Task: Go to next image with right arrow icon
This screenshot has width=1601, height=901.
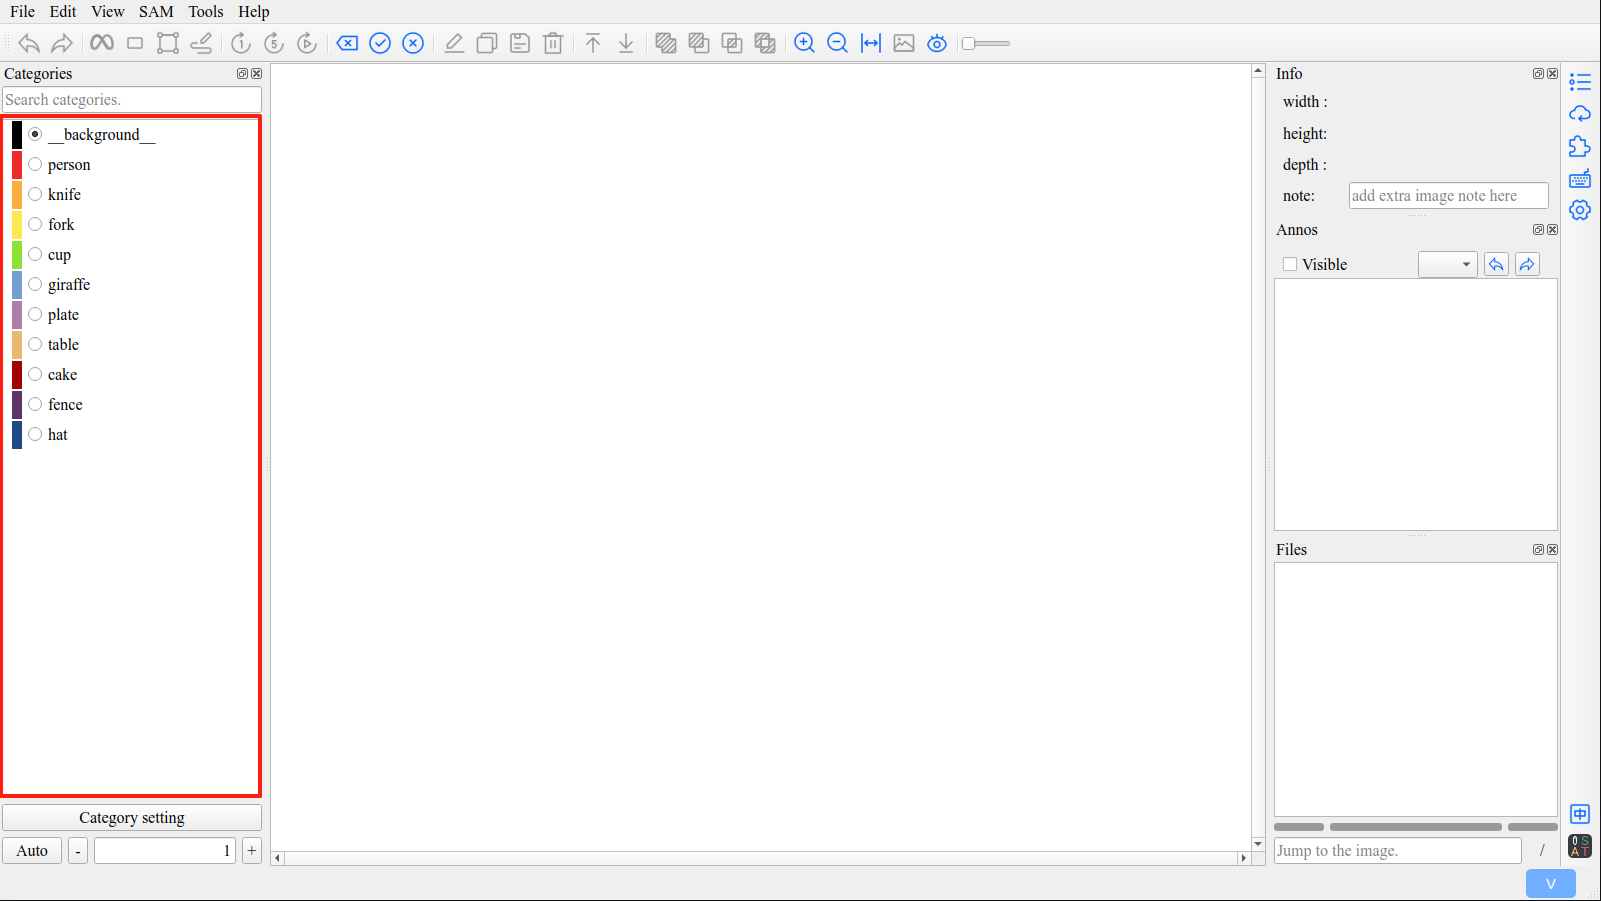Action: (x=62, y=43)
